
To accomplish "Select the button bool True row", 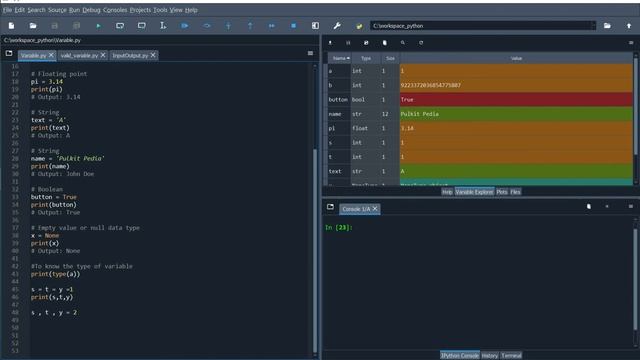I will pos(480,99).
